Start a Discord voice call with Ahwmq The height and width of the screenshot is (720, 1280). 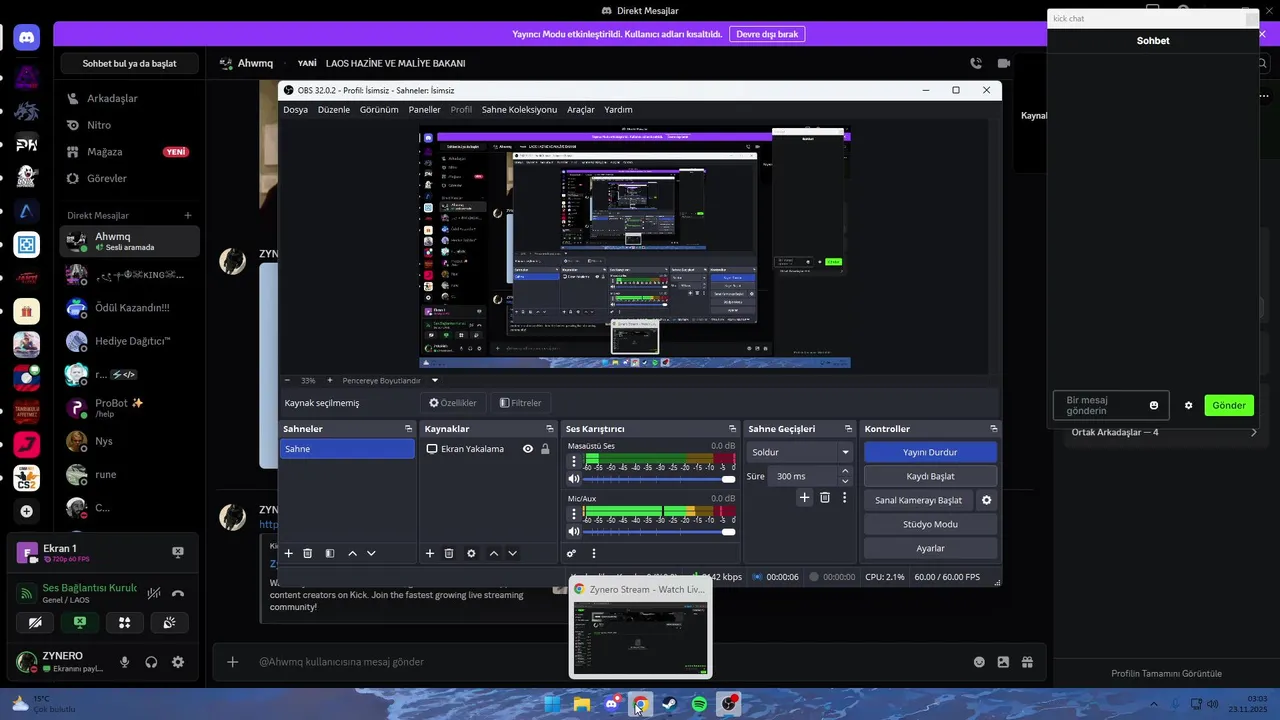tap(976, 63)
